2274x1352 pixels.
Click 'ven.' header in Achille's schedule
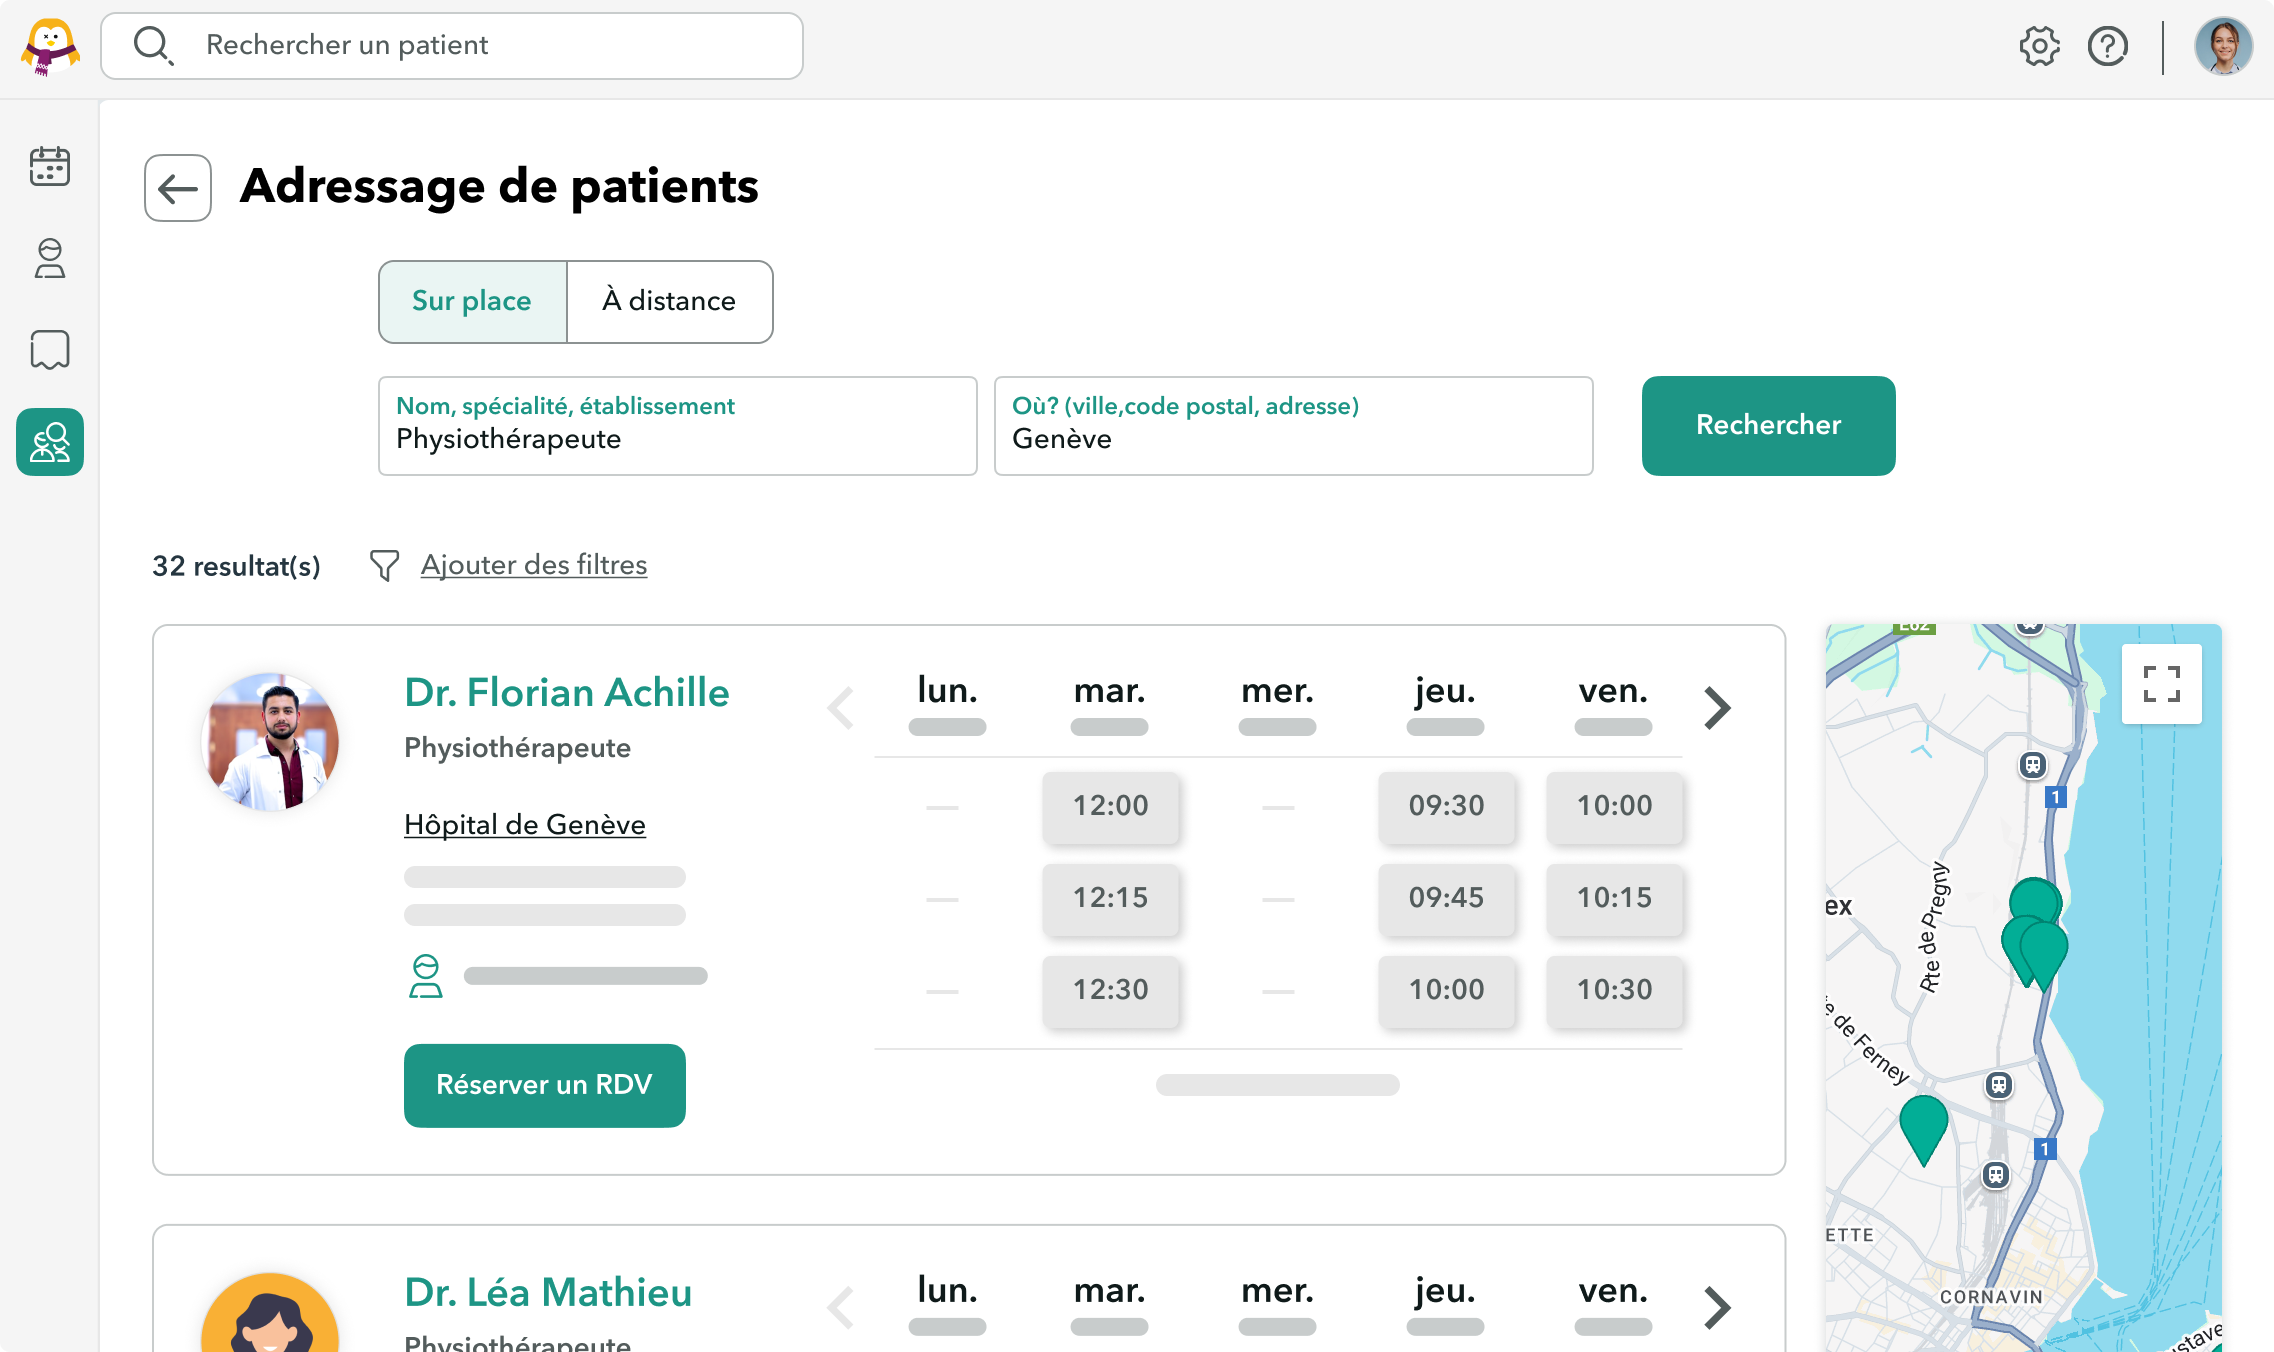[x=1613, y=691]
